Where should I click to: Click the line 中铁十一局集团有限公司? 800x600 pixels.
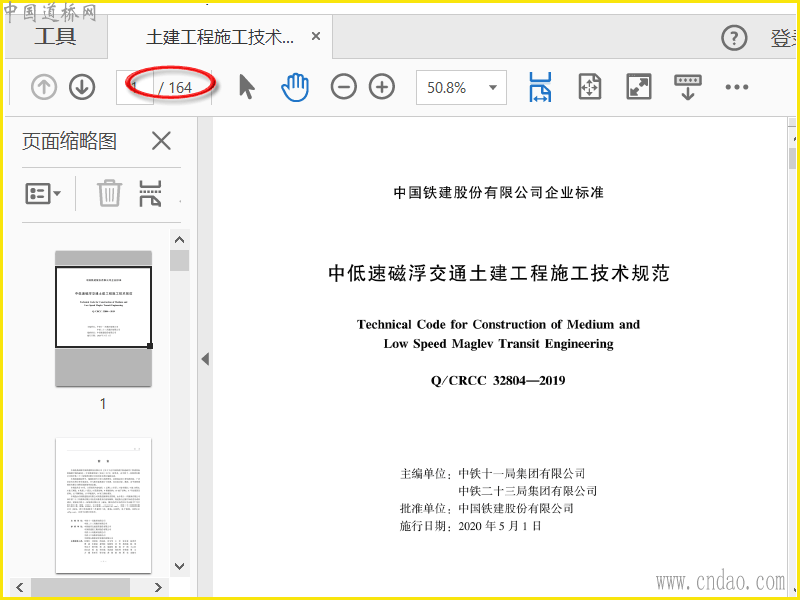tap(521, 473)
